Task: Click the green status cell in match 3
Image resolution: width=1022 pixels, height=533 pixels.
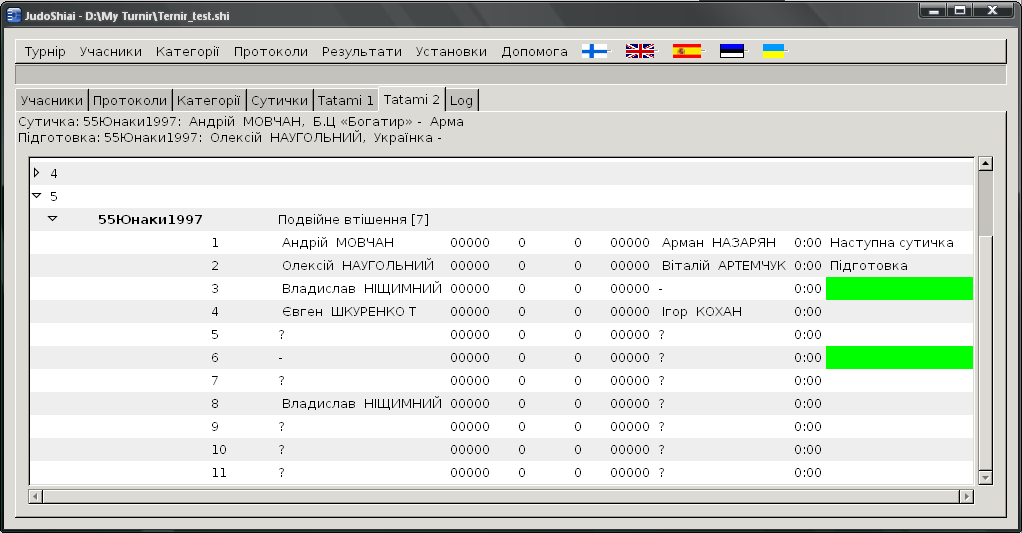Action: 898,288
